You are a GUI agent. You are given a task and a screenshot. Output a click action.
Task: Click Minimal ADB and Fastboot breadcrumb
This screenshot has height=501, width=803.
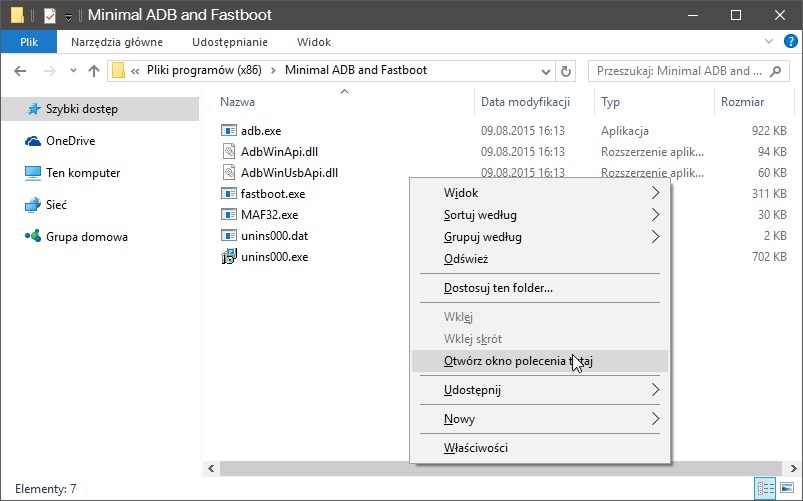tap(356, 70)
